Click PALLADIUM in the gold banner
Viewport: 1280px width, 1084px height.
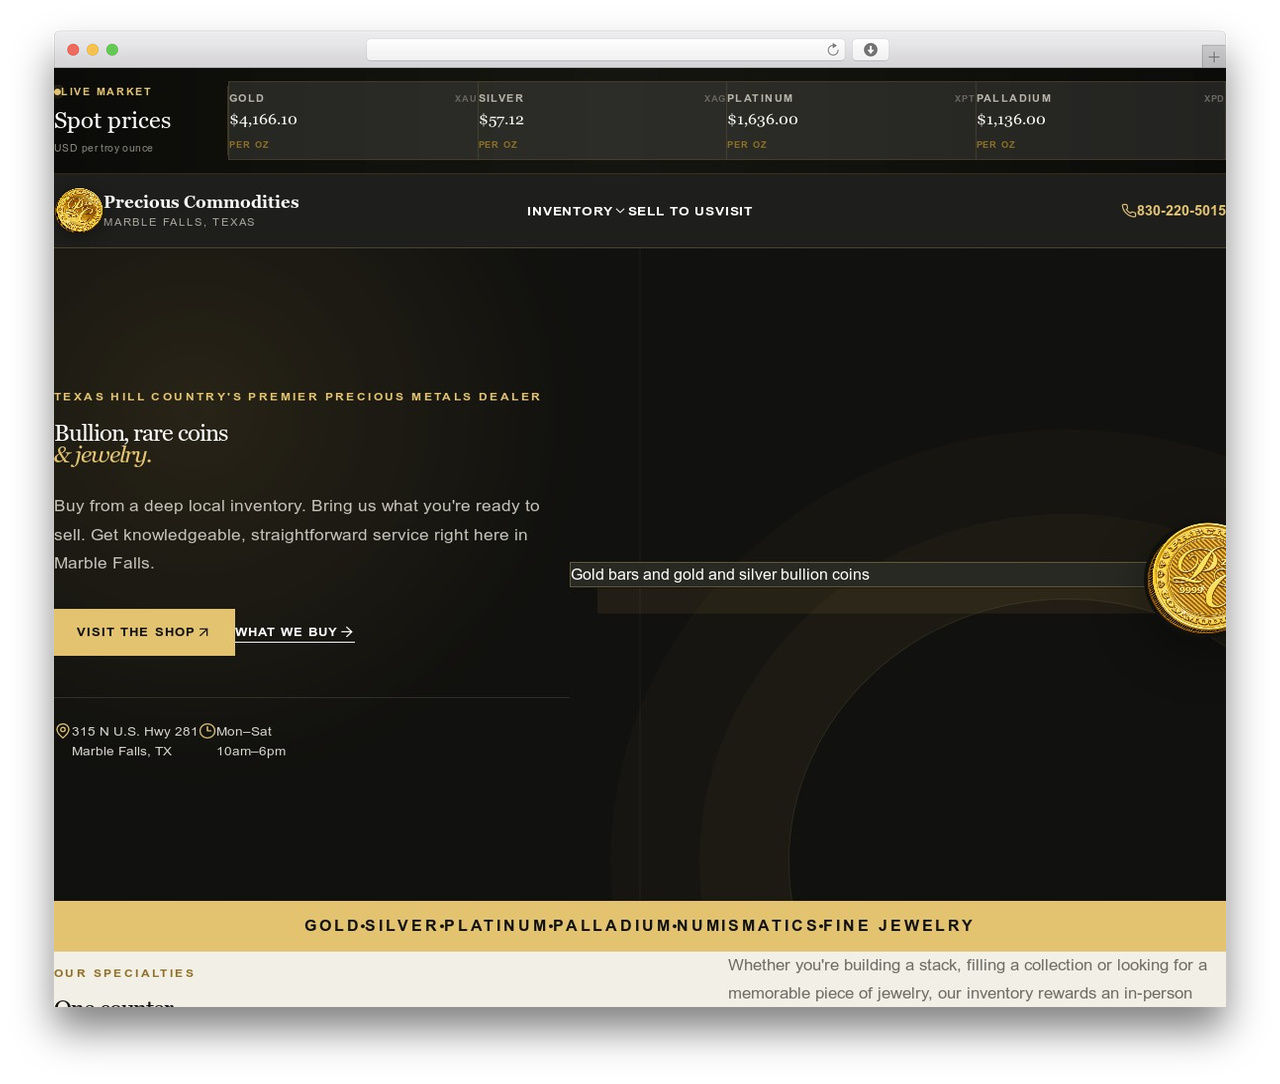612,926
